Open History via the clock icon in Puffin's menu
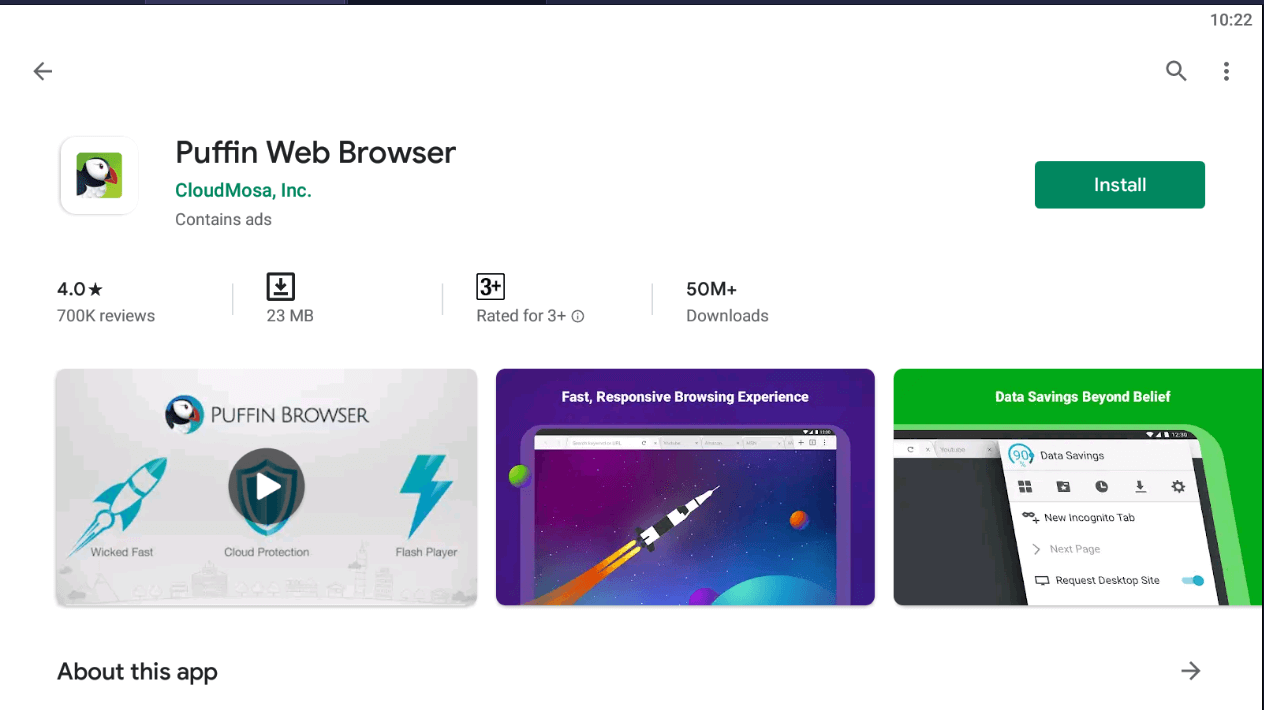1264x710 pixels. click(x=1101, y=487)
